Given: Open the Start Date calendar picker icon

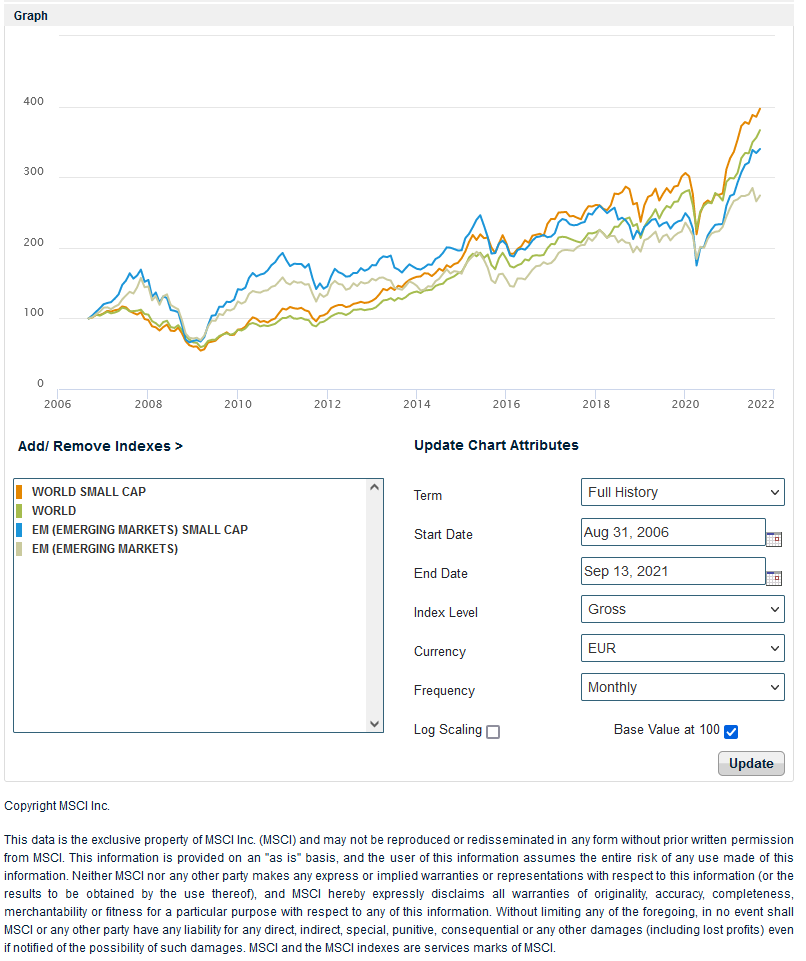Looking at the screenshot, I should (774, 539).
